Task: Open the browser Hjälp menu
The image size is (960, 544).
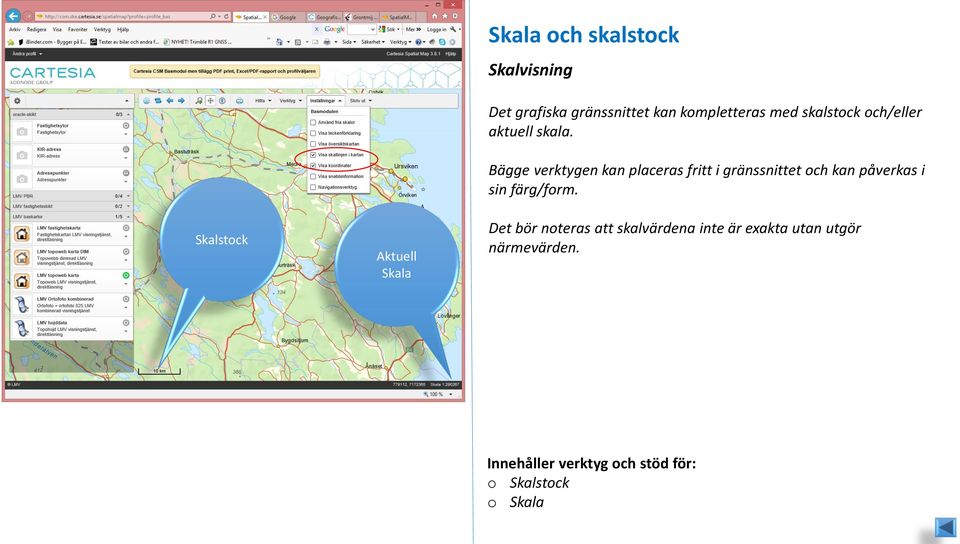Action: tap(122, 29)
